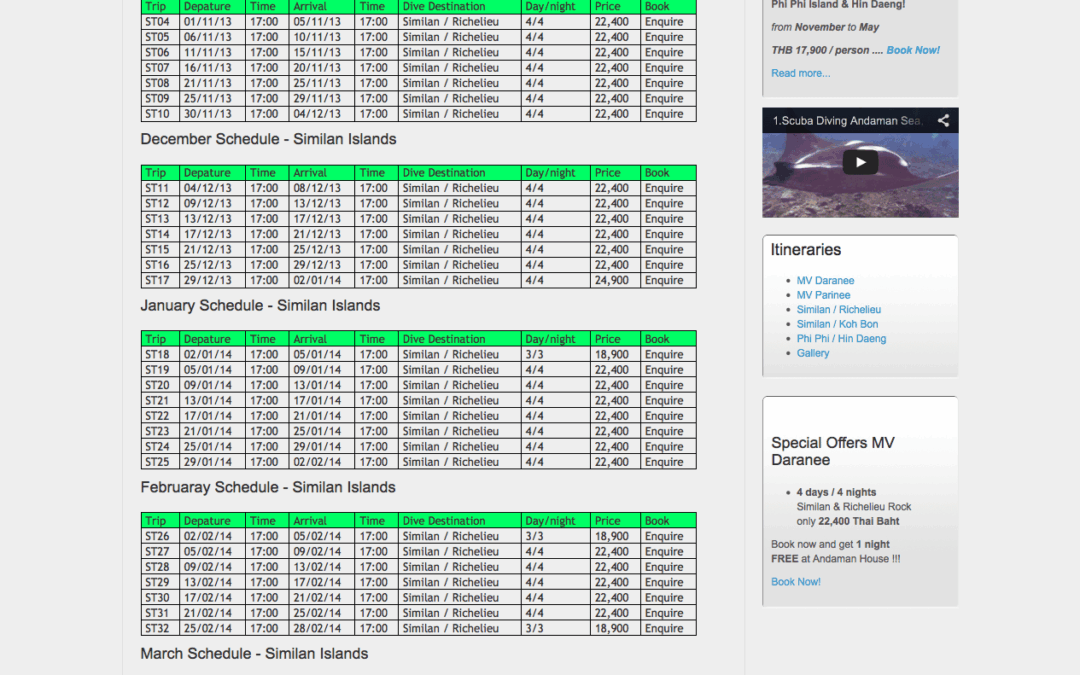
Task: Click the Price header in January table
Action: tap(608, 339)
